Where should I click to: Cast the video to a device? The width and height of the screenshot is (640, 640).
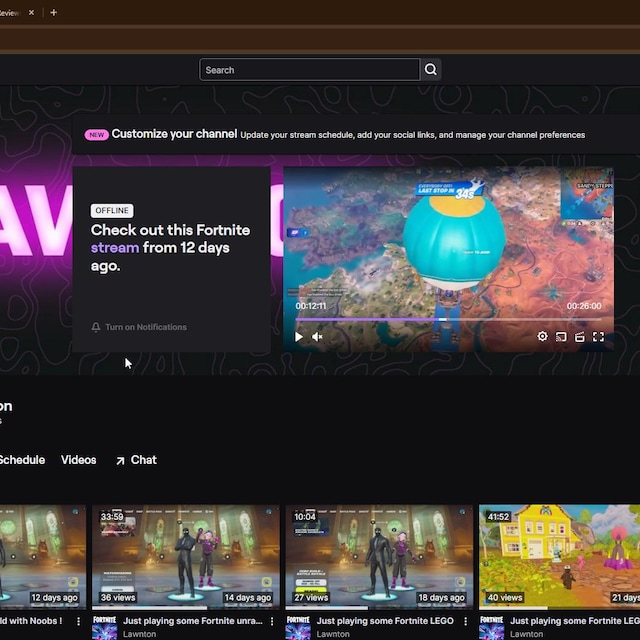click(x=561, y=337)
